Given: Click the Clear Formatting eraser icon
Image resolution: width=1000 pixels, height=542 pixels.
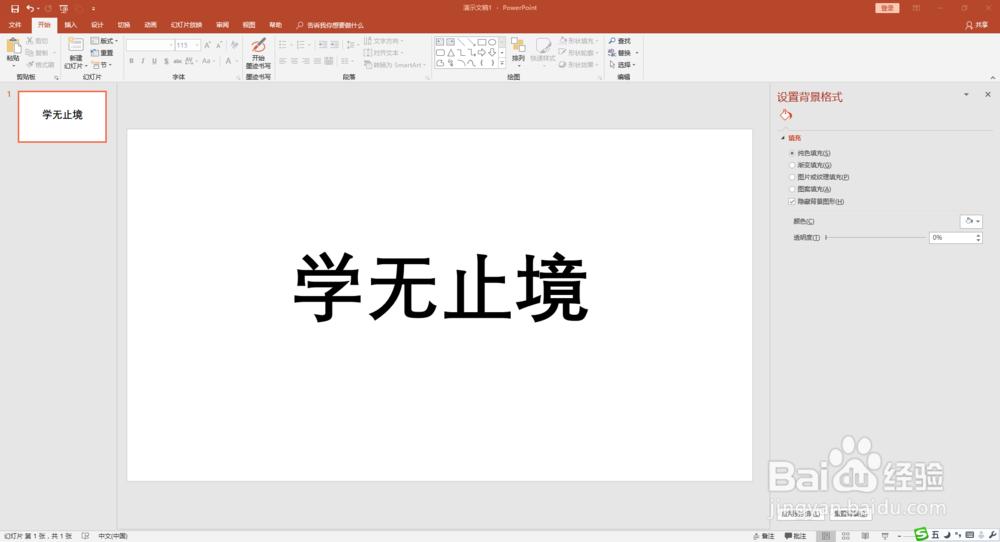Looking at the screenshot, I should pyautogui.click(x=234, y=45).
